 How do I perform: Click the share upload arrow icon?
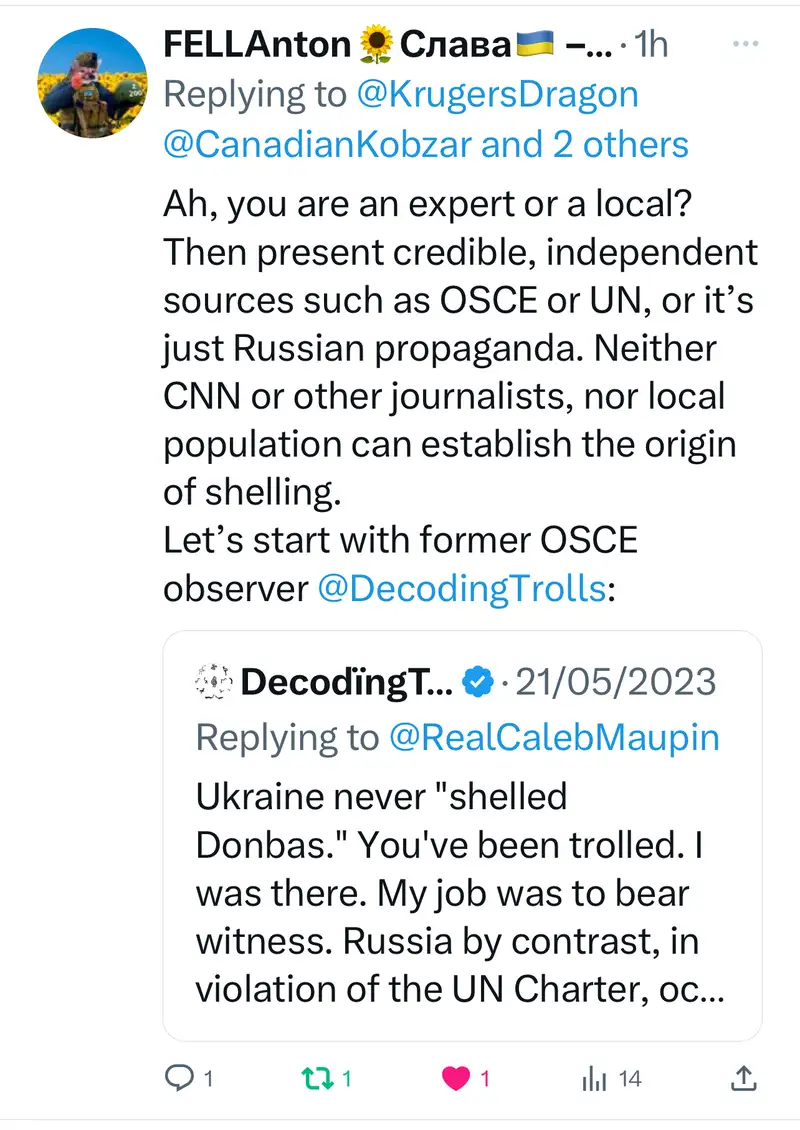tap(744, 1078)
